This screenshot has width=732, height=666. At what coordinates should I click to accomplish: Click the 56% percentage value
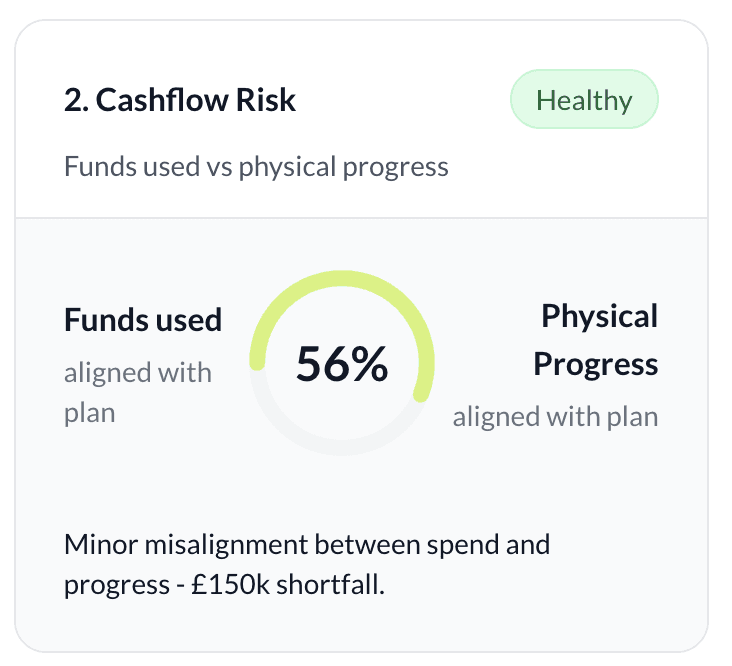coord(342,363)
